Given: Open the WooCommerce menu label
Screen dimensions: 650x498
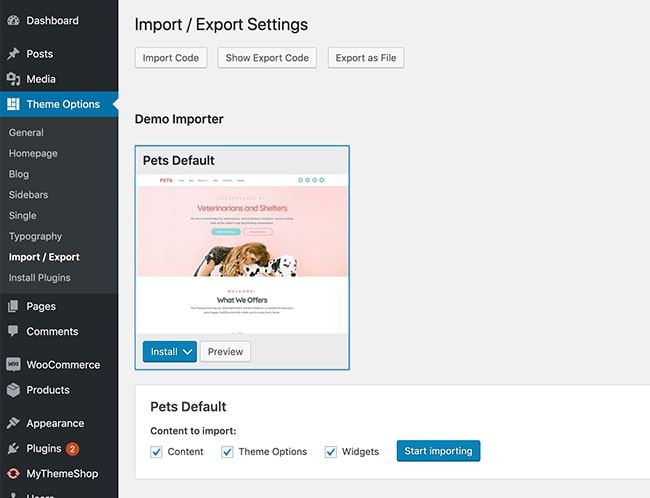Looking at the screenshot, I should (63, 364).
